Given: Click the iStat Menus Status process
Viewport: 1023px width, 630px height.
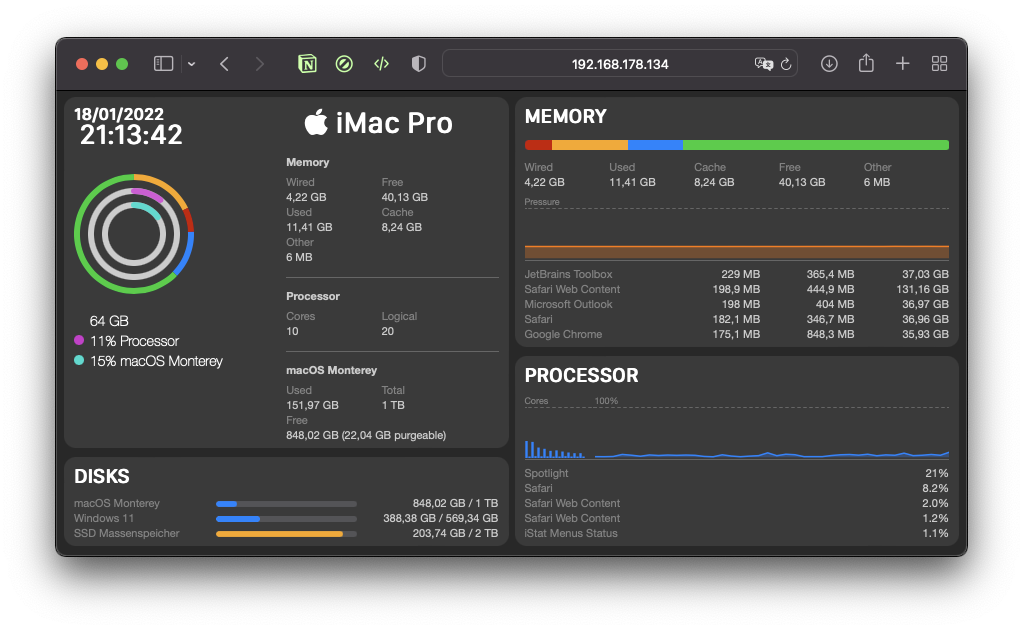Looking at the screenshot, I should point(737,533).
